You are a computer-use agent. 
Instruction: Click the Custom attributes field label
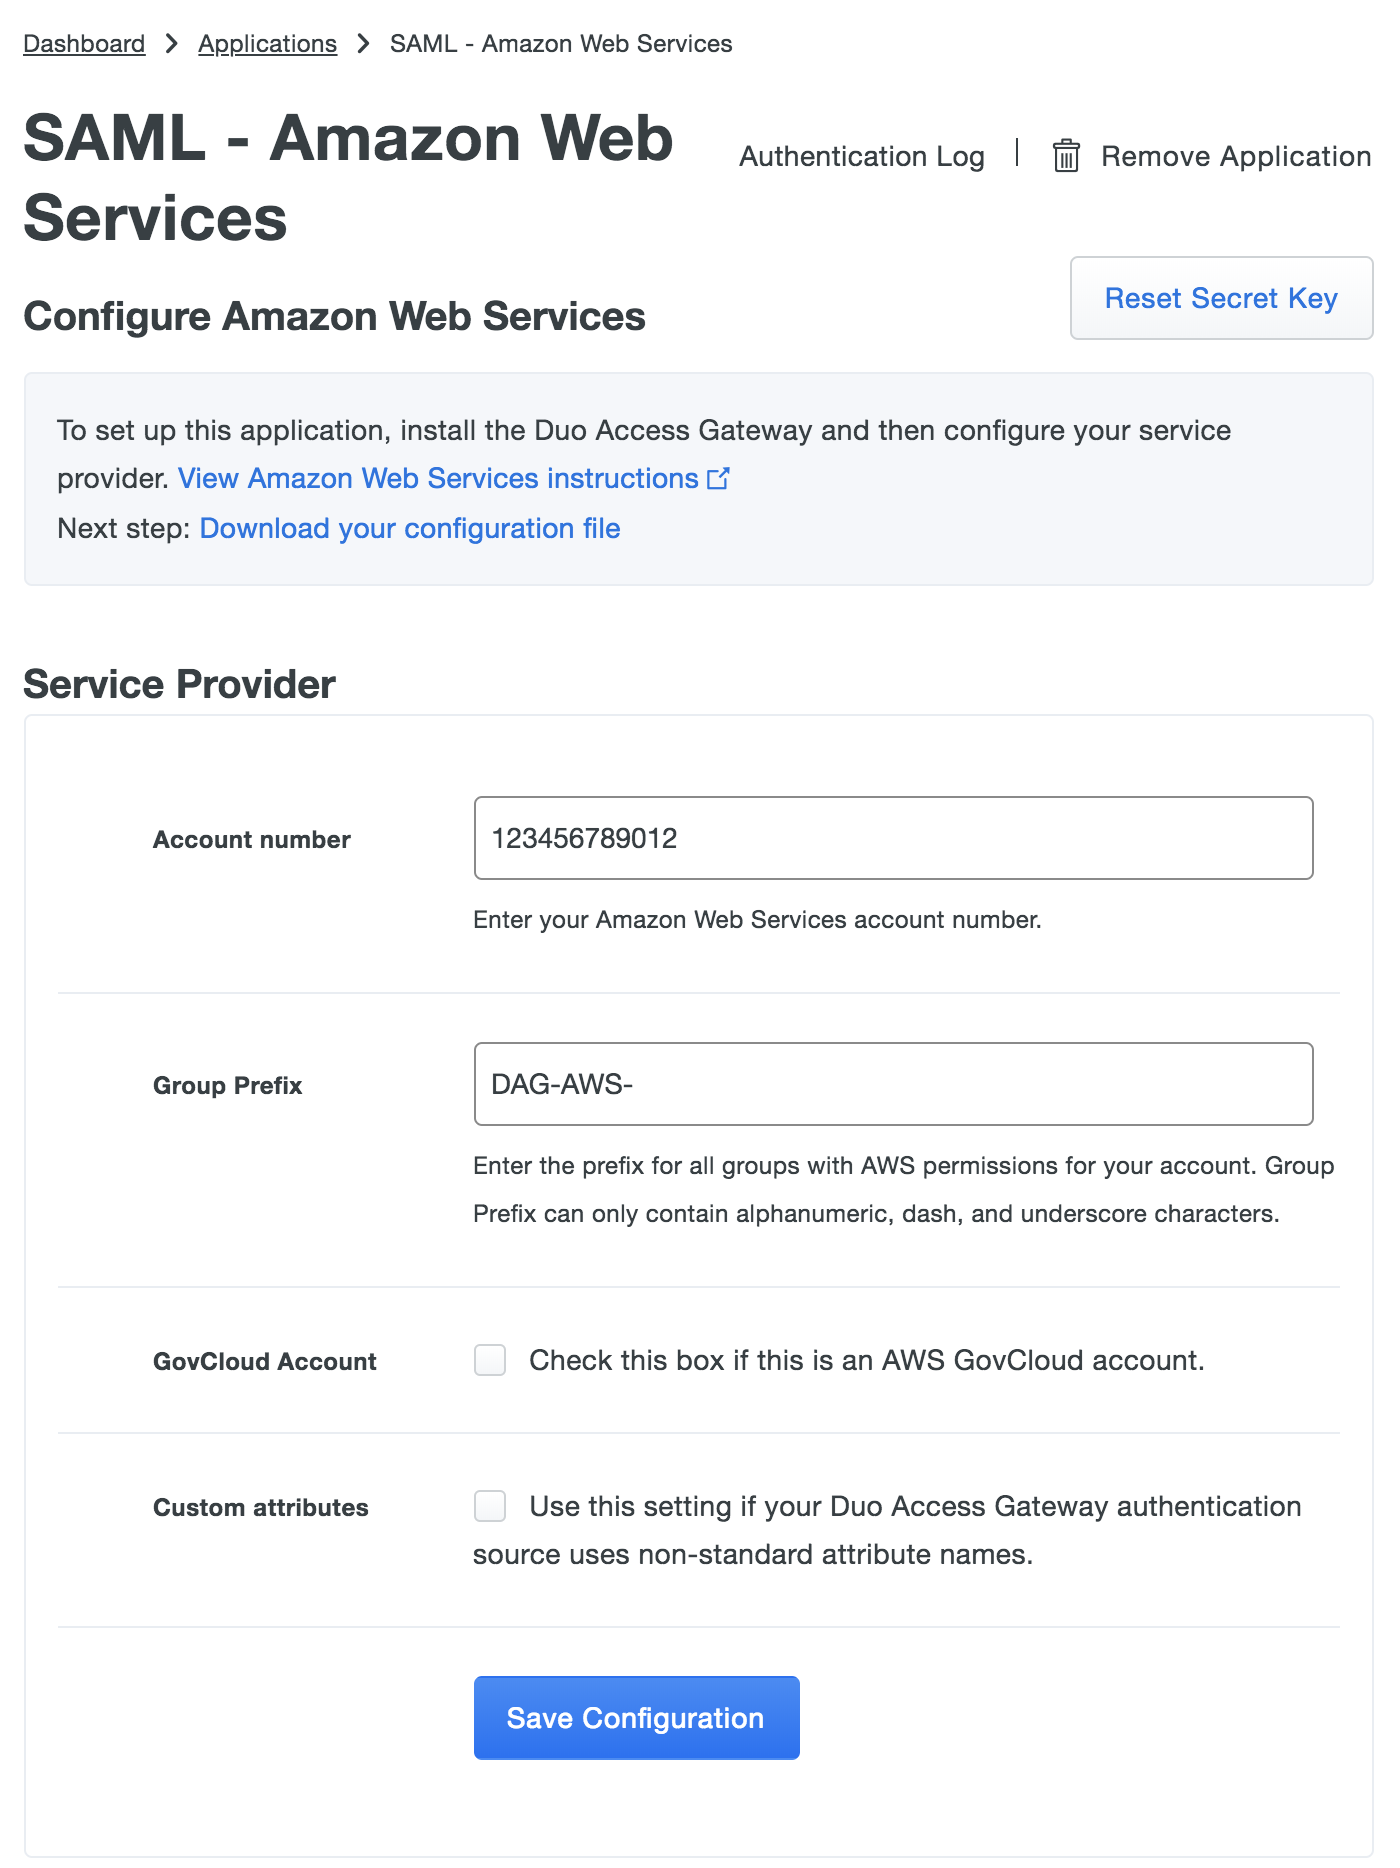260,1507
